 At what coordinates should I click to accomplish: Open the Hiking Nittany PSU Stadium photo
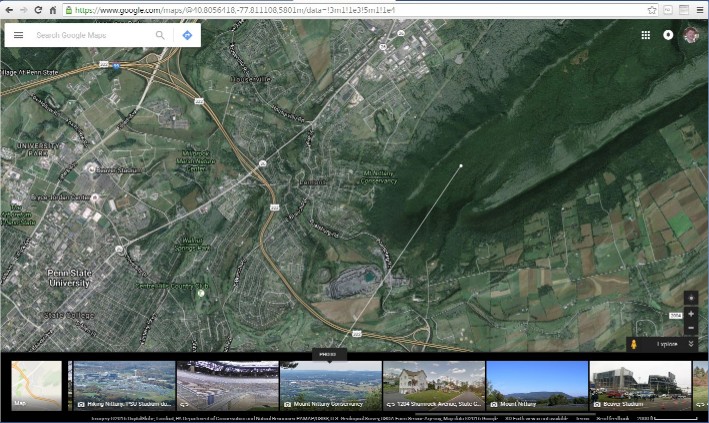tap(124, 385)
